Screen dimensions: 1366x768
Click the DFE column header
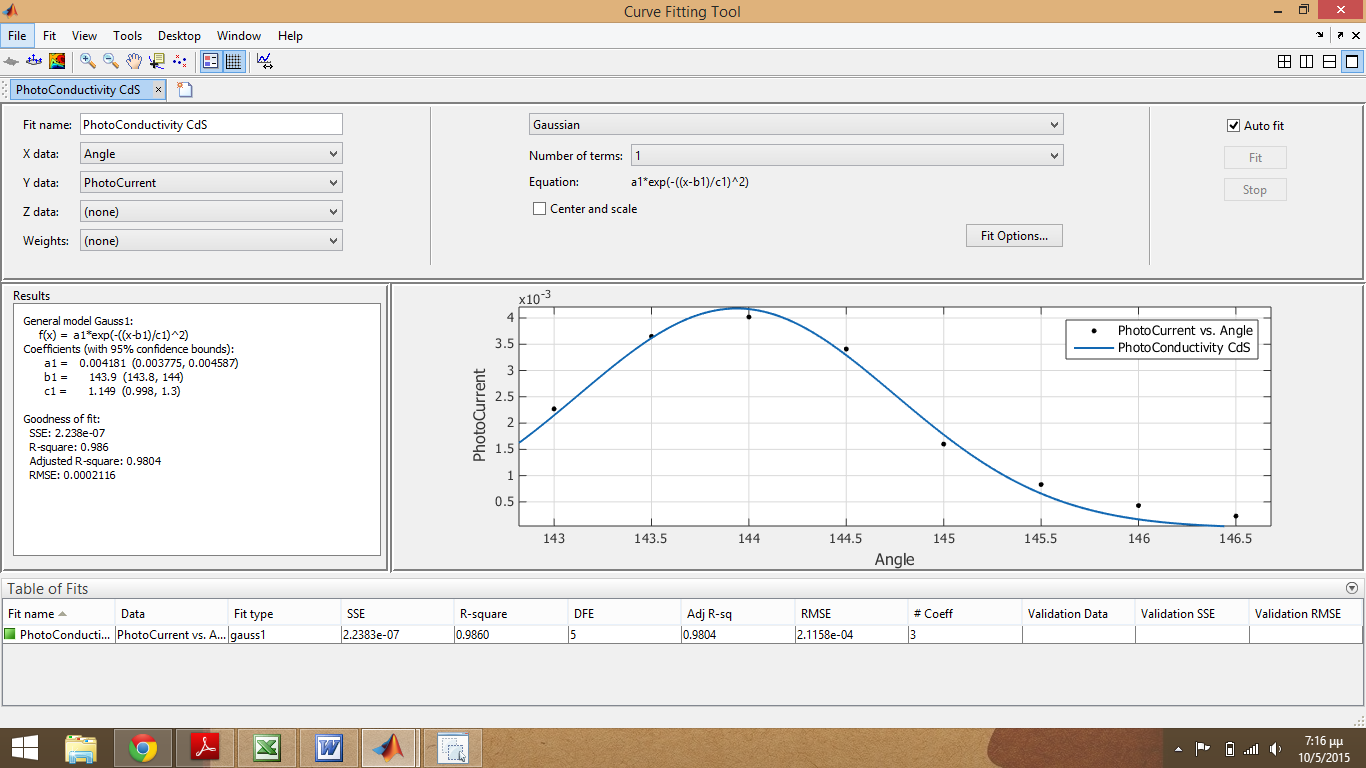[625, 614]
